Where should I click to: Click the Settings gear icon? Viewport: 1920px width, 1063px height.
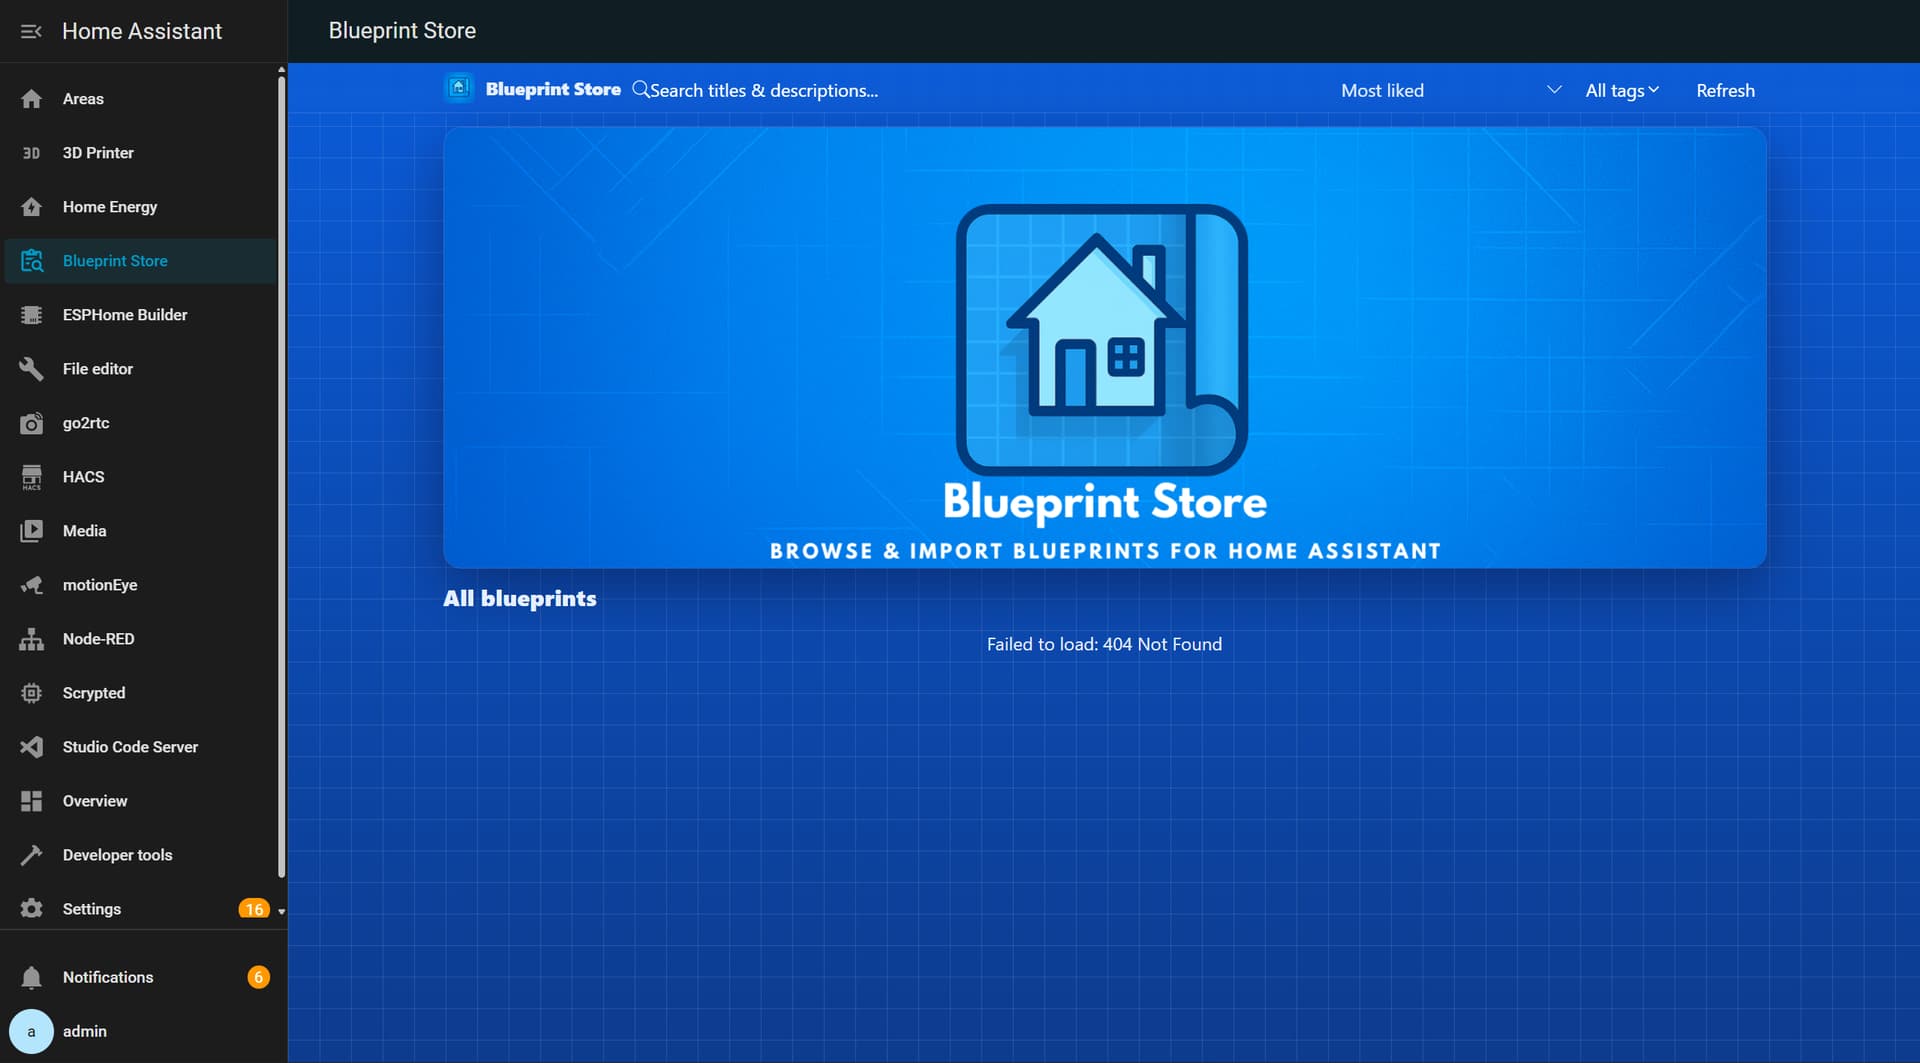tap(31, 909)
